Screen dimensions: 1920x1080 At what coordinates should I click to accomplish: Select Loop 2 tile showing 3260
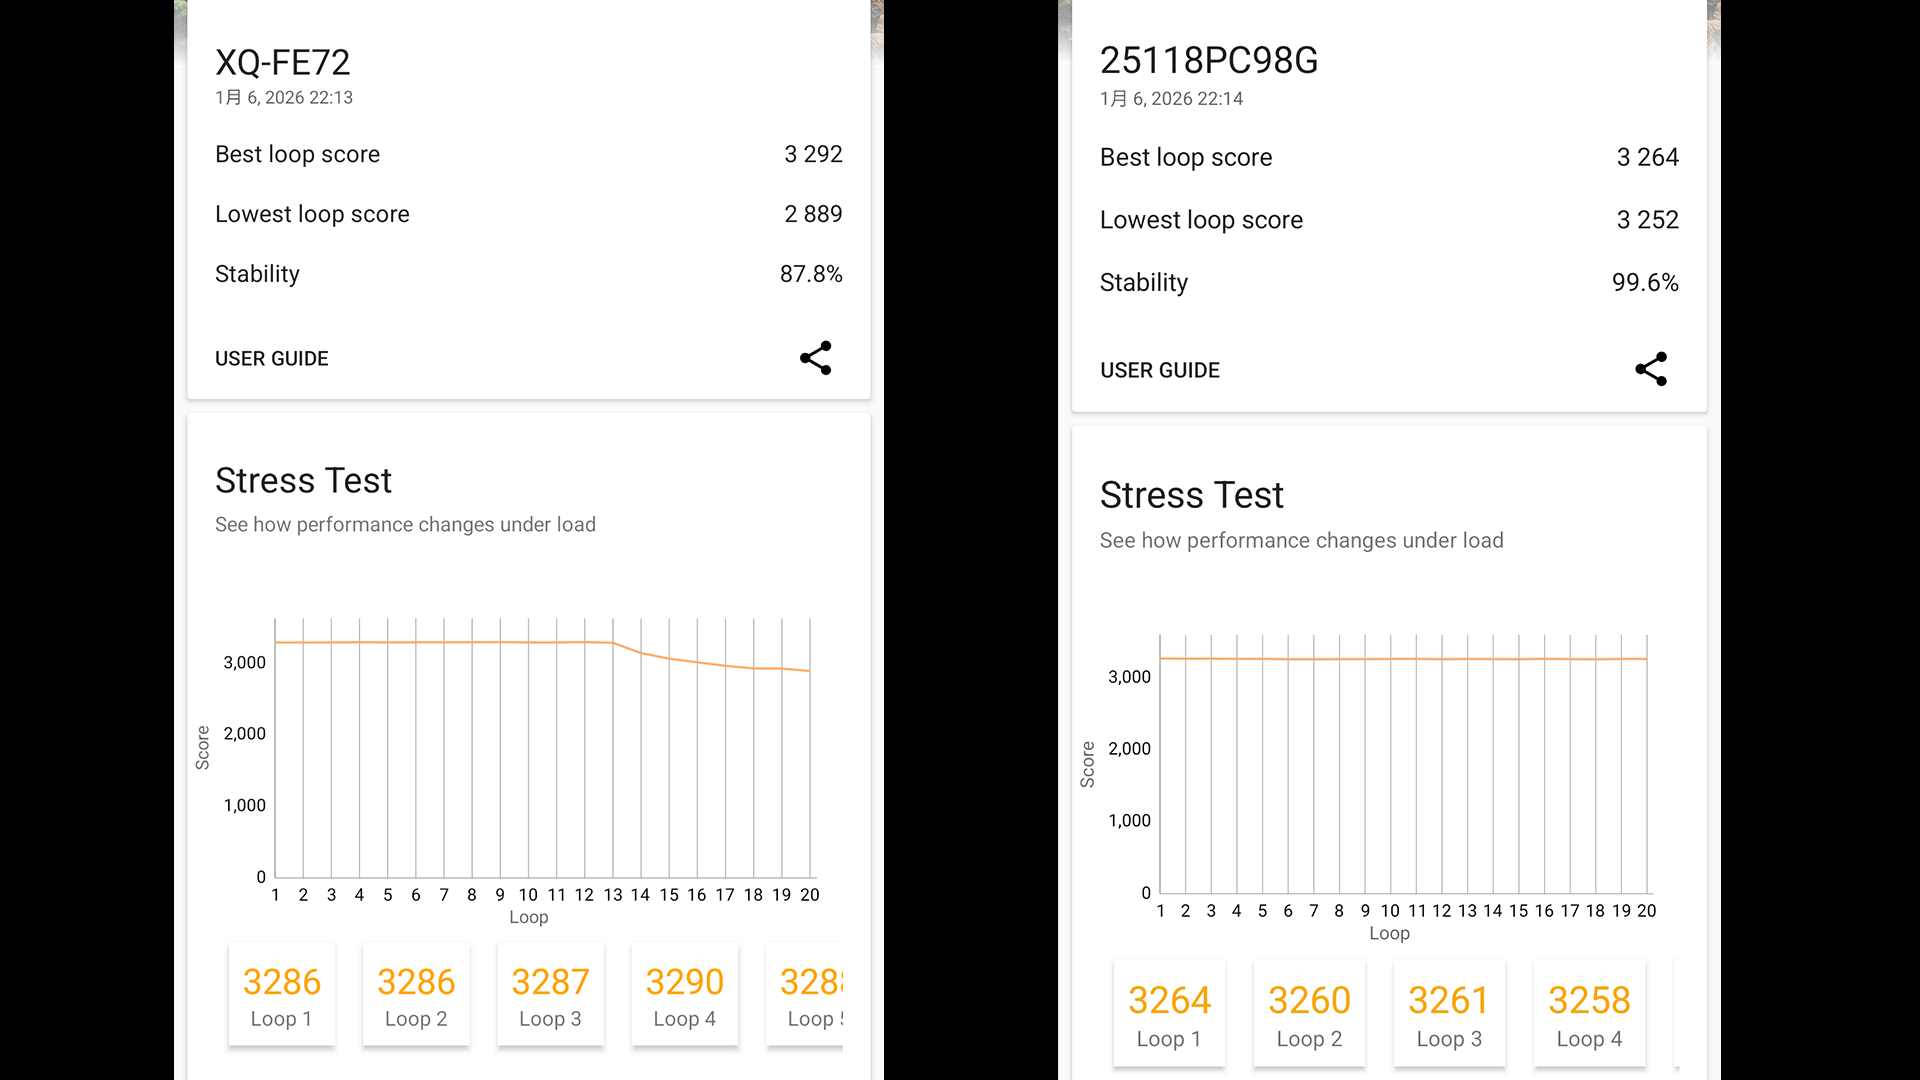click(1309, 1014)
